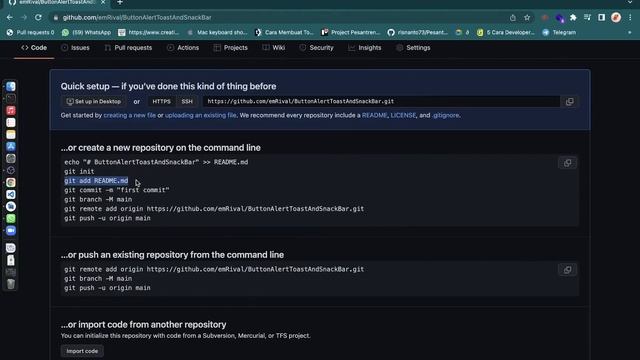Open the Notes app in the dock
Screen dimensions: 640x360
click(x=11, y=135)
